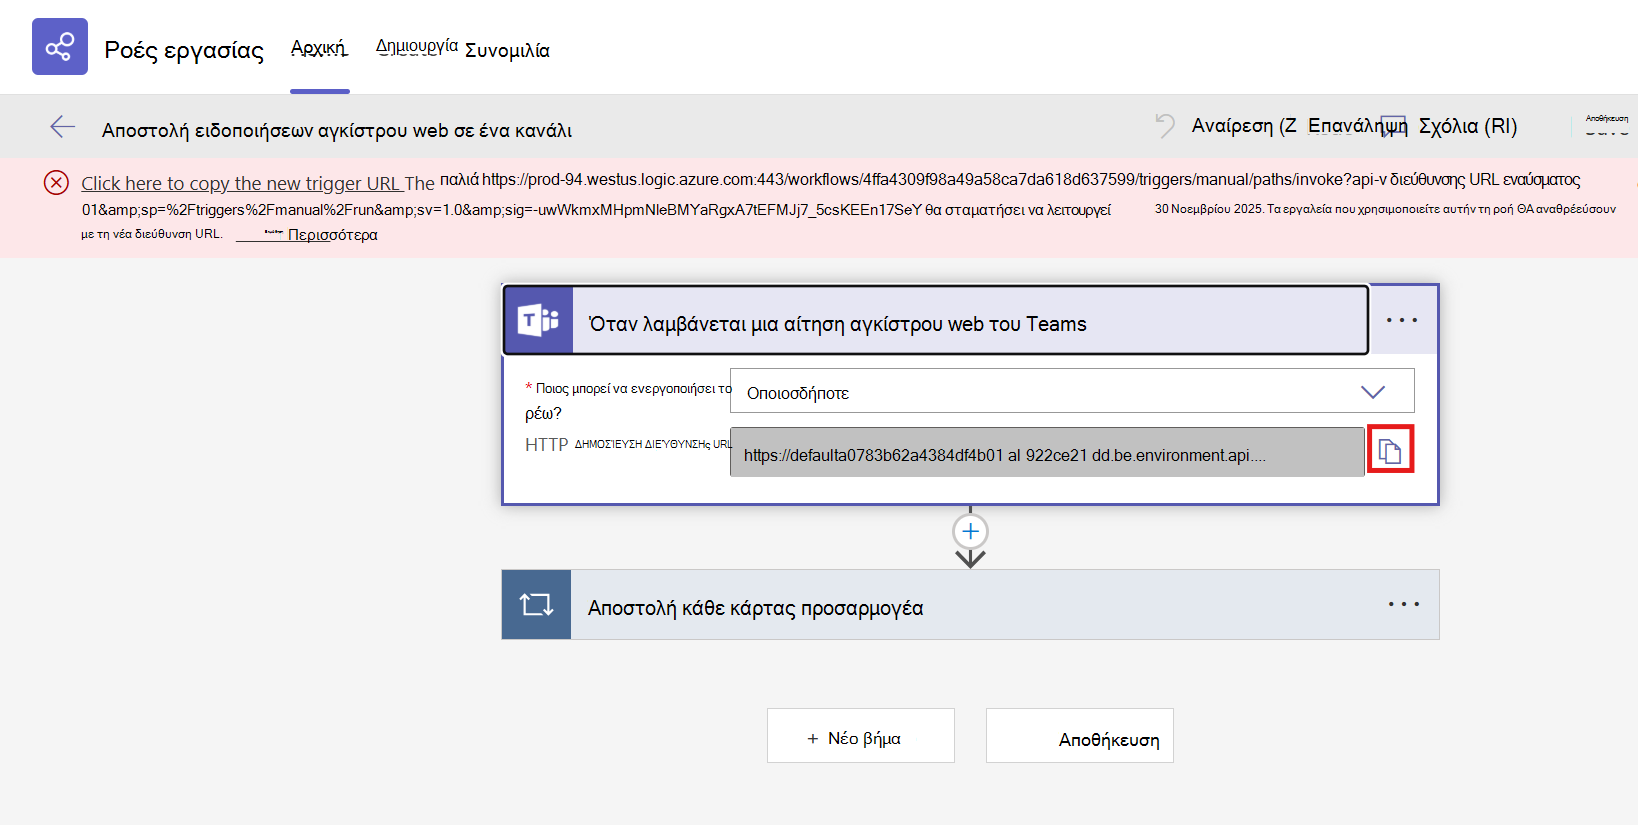
Task: Click the undo arrow icon
Action: pos(1165,125)
